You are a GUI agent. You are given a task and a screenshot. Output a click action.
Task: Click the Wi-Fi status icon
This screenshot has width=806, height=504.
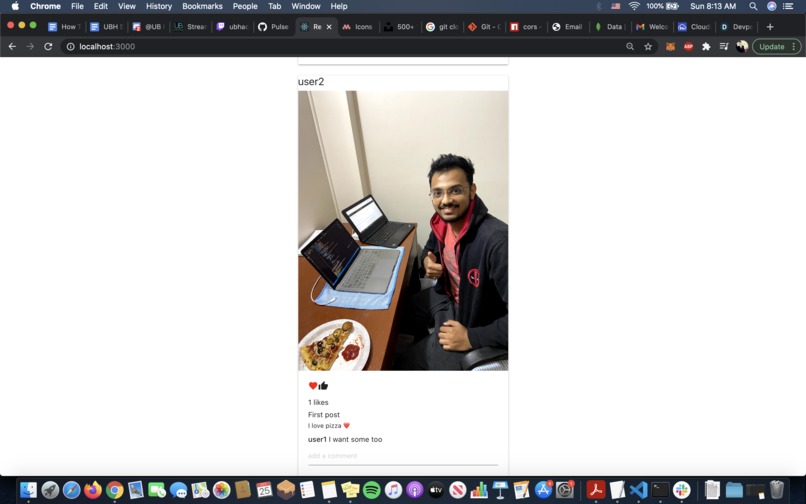click(x=634, y=6)
